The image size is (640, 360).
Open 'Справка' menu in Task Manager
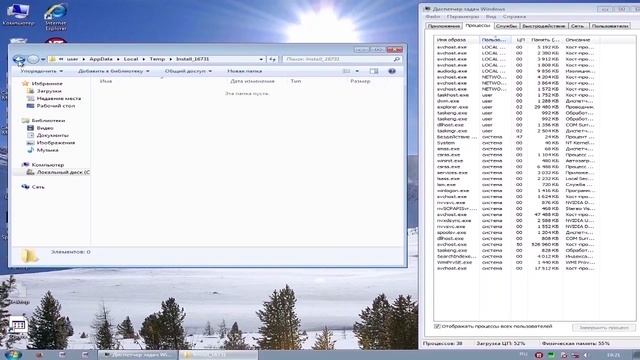[x=514, y=17]
